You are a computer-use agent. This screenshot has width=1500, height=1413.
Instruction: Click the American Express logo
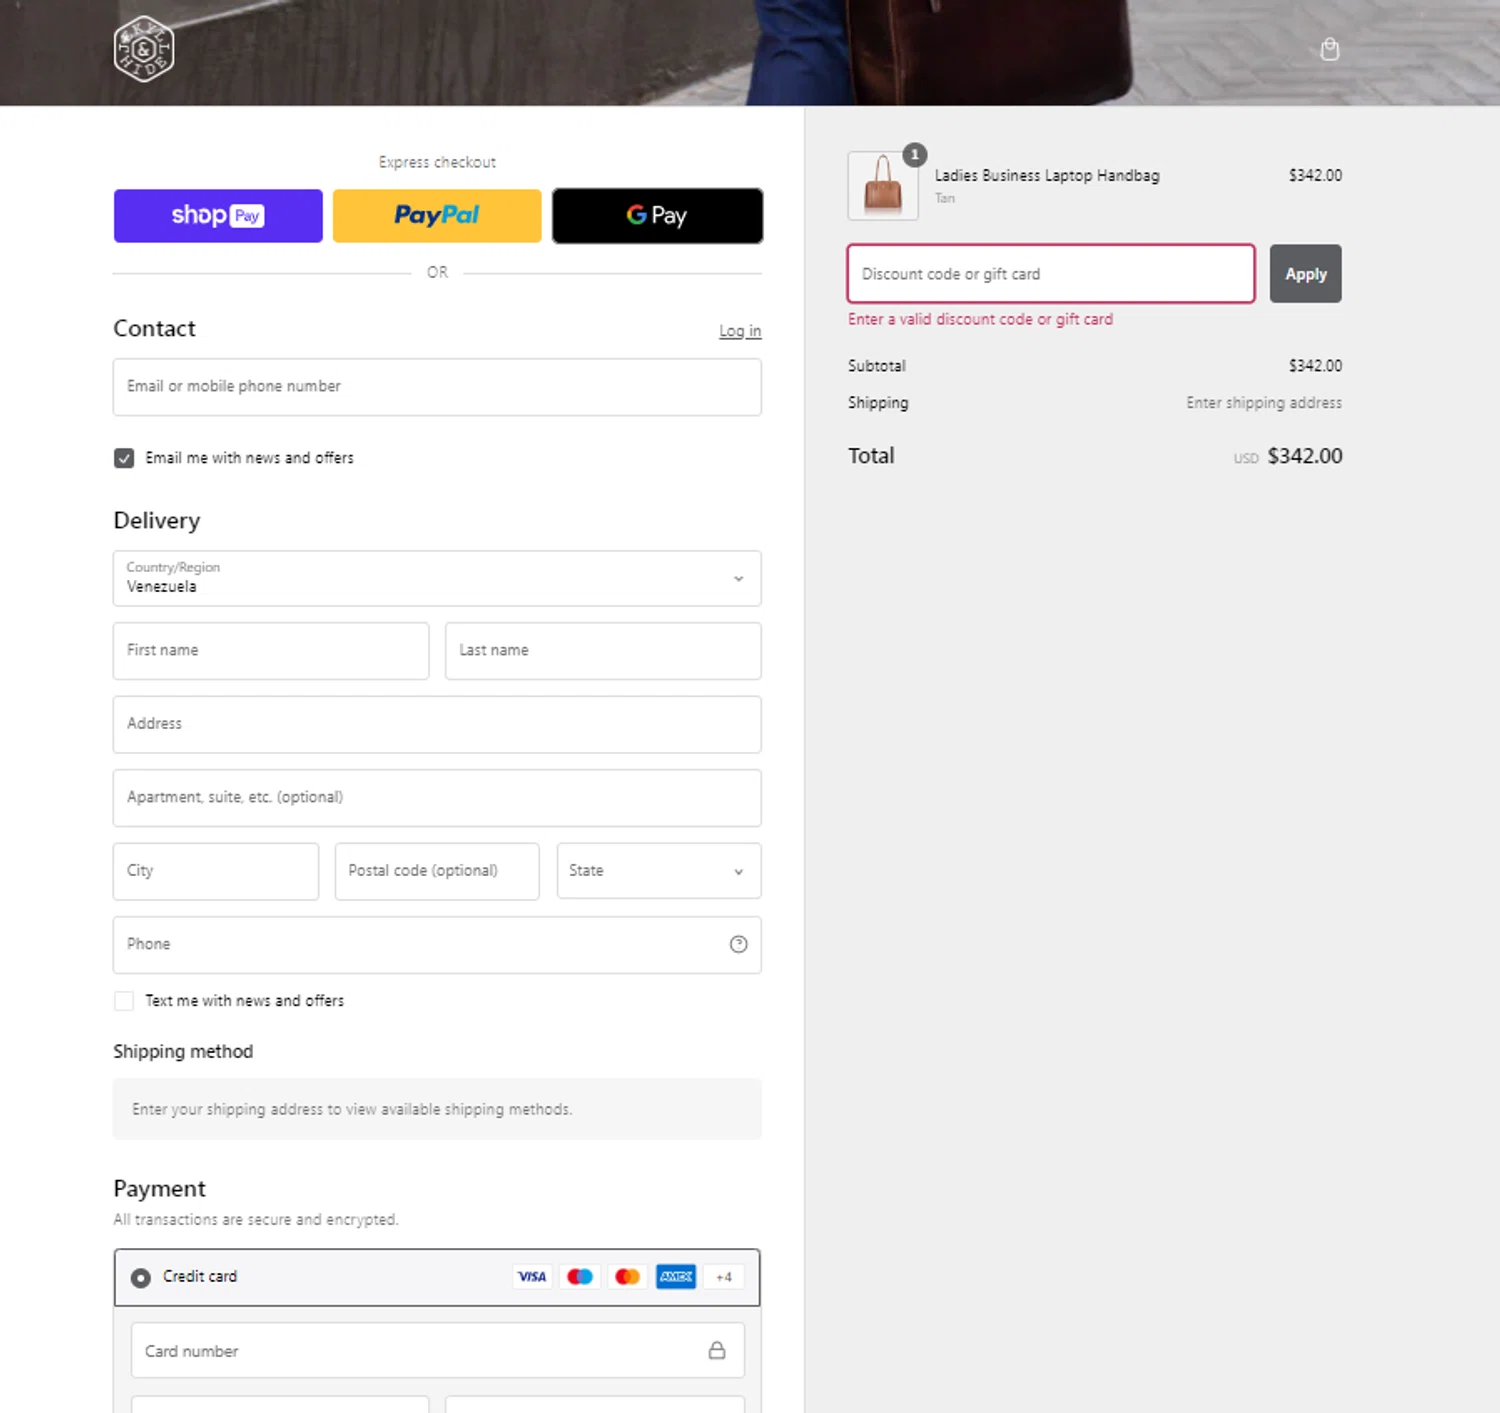click(x=676, y=1276)
